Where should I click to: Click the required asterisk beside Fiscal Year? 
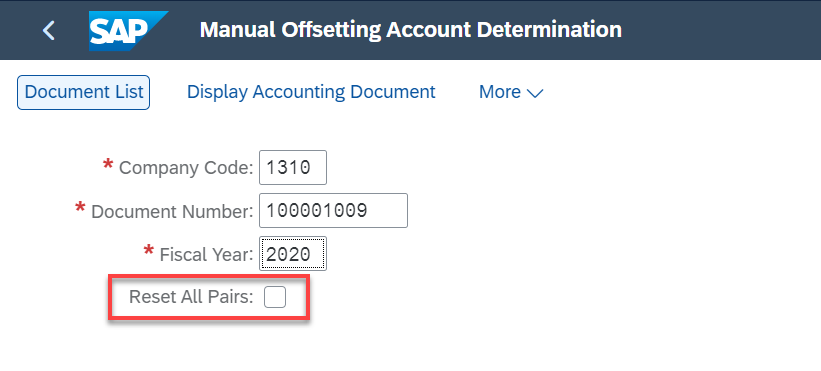point(149,251)
